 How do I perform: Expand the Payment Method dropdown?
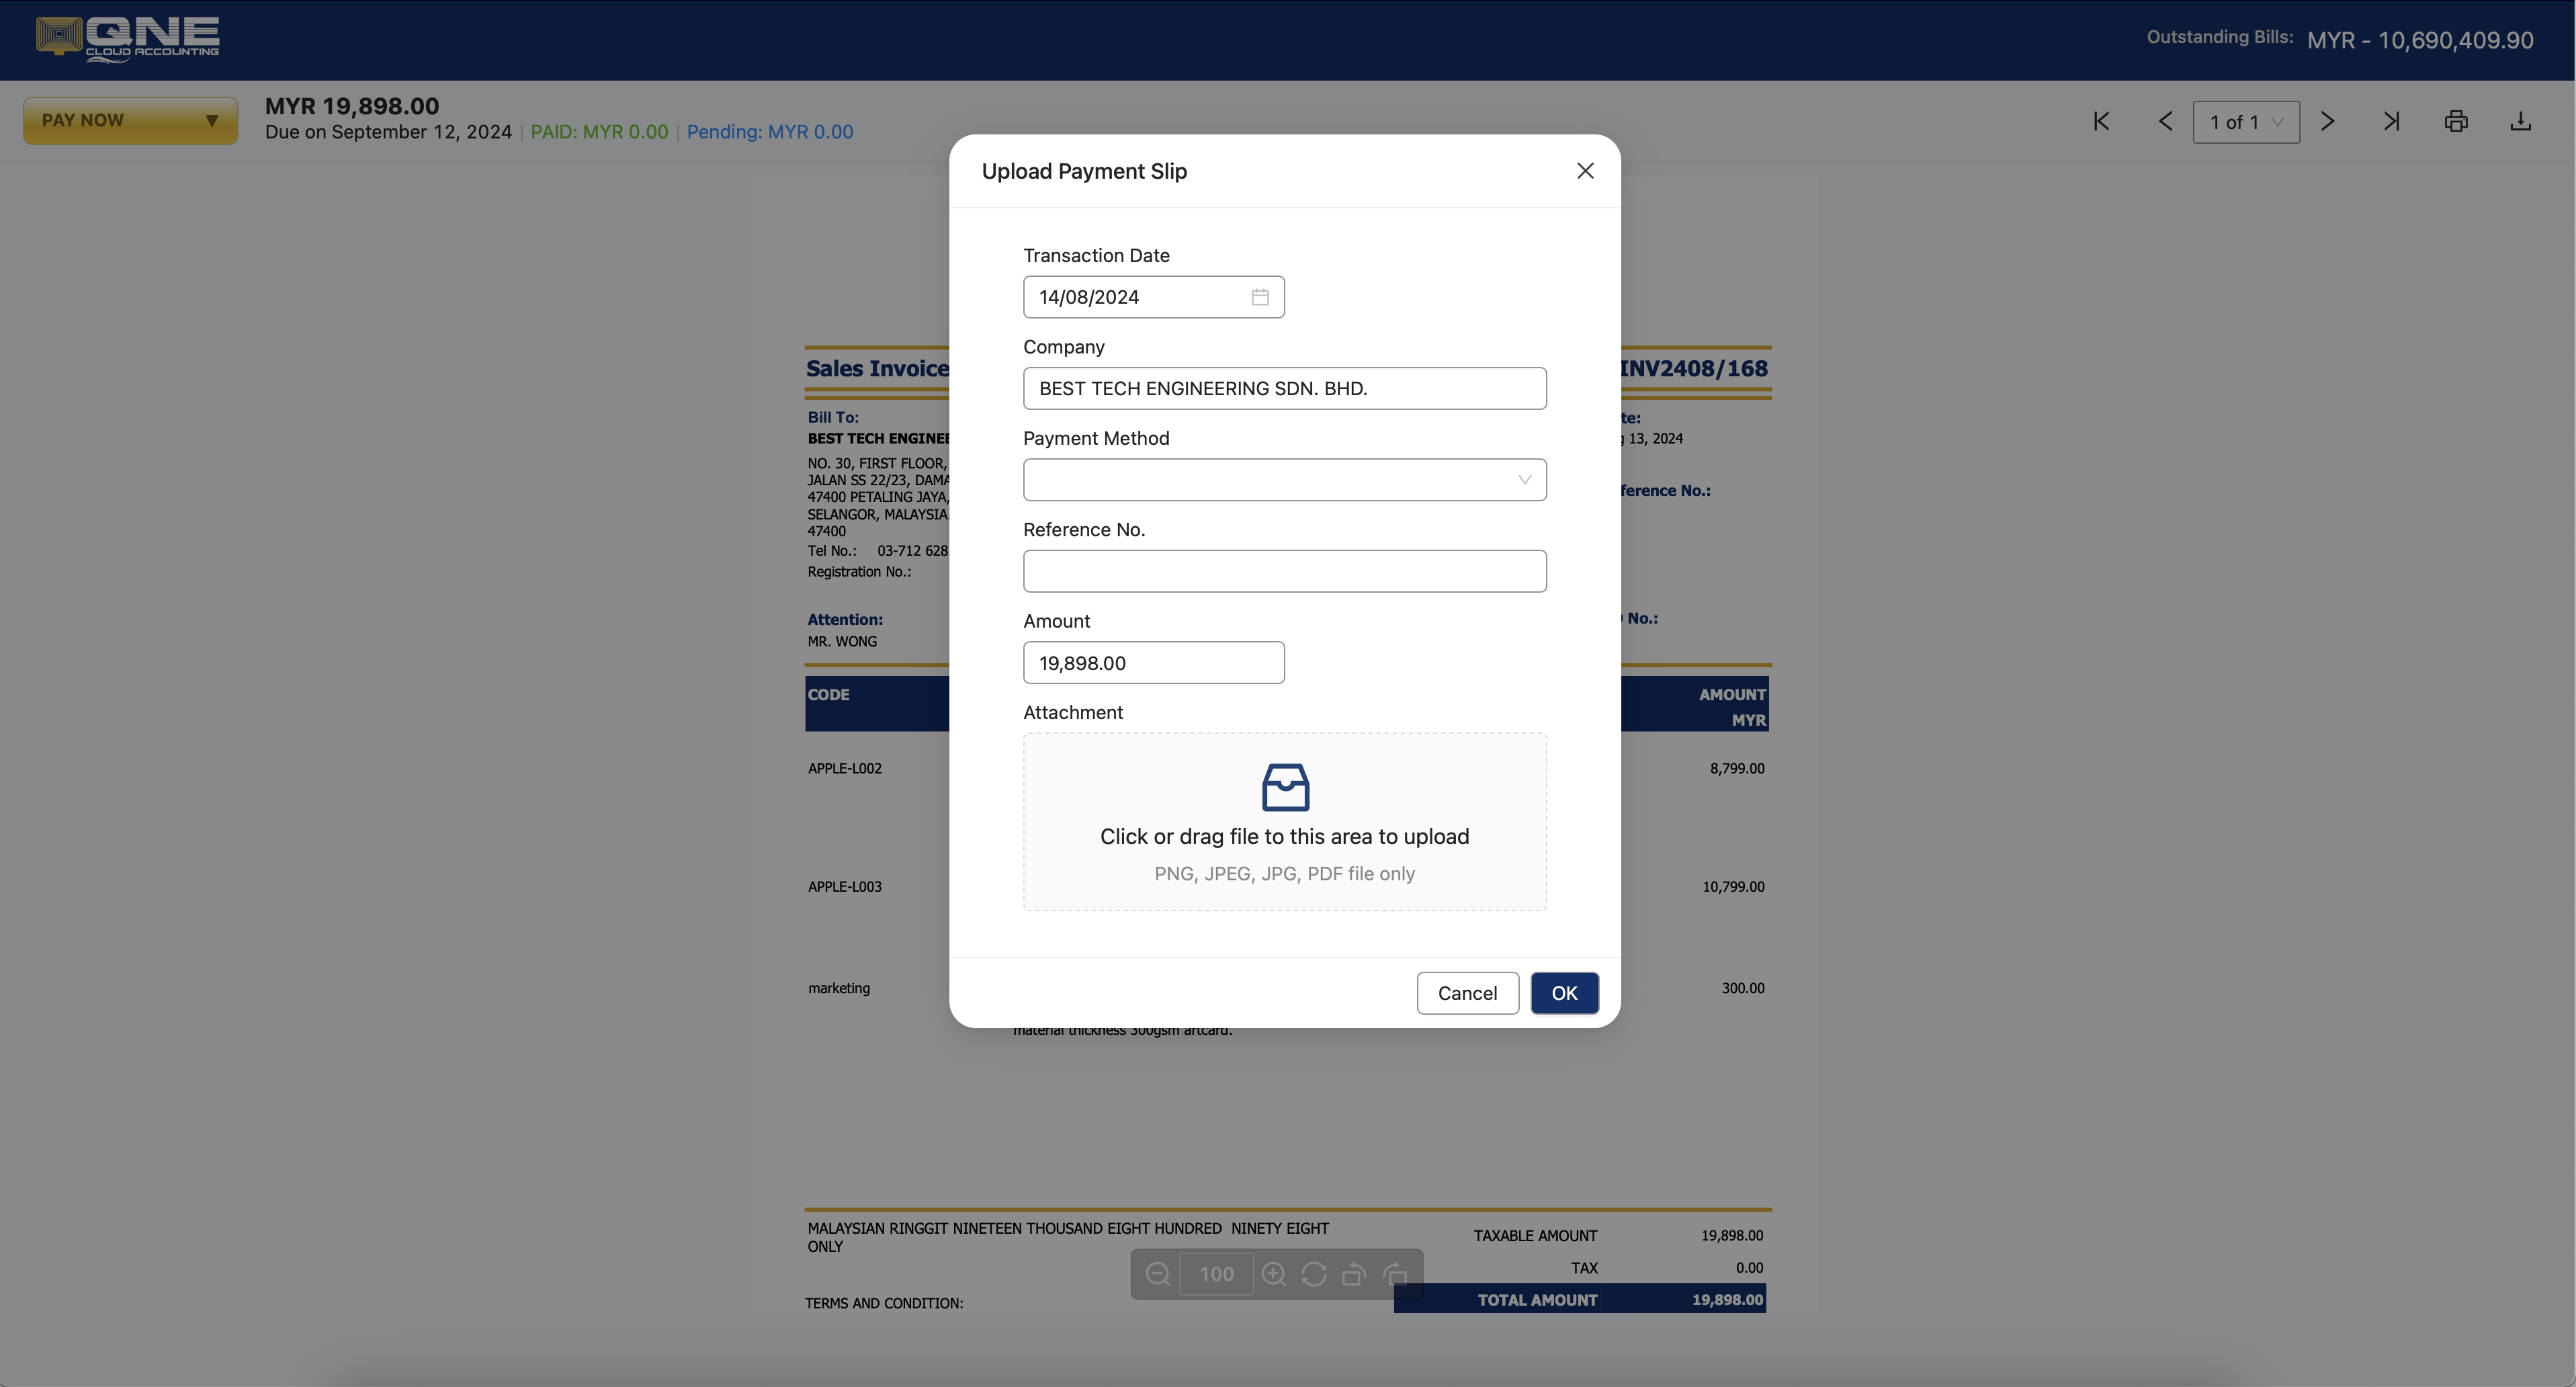tap(1284, 480)
